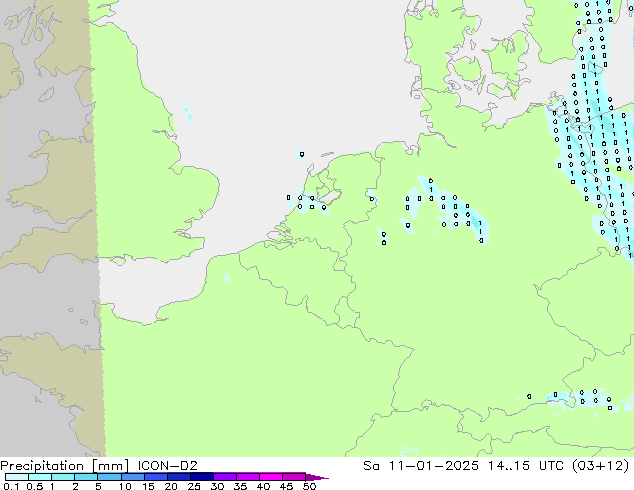Click the 0.5–1 mm legend swatch

(40, 477)
